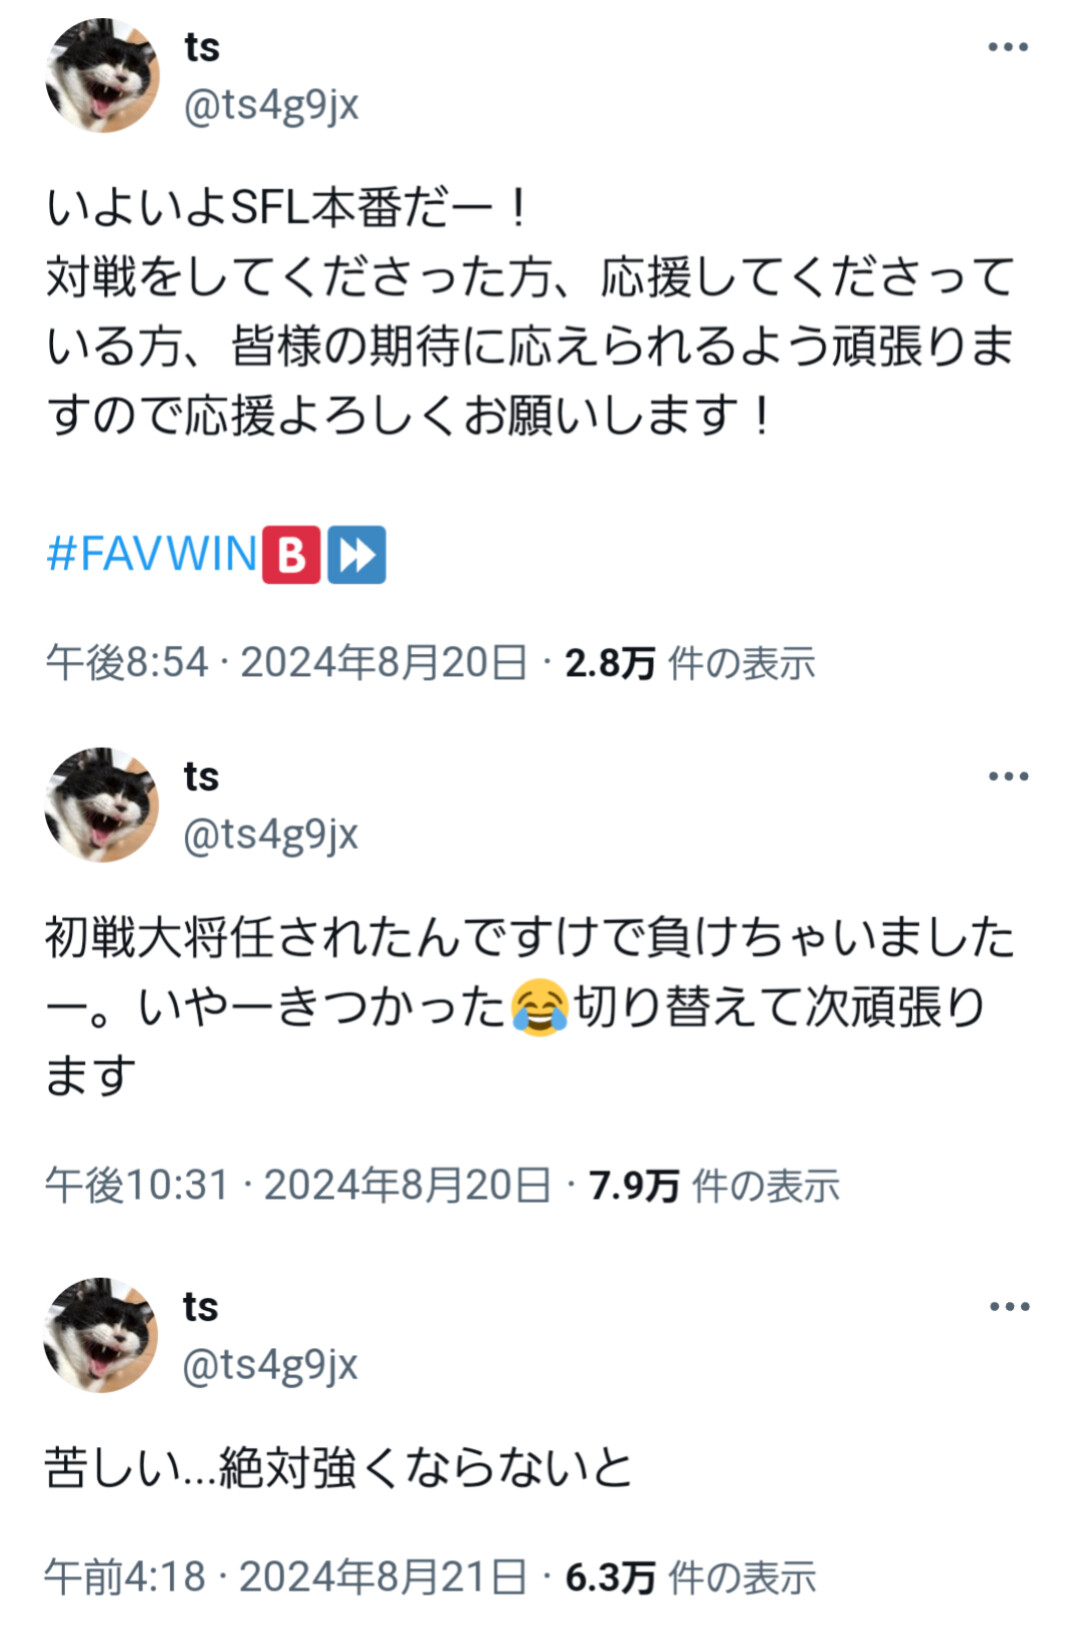Open the 午後8:54 2024年8月20日 timestamp
Viewport: 1079px width, 1639px height.
287,663
